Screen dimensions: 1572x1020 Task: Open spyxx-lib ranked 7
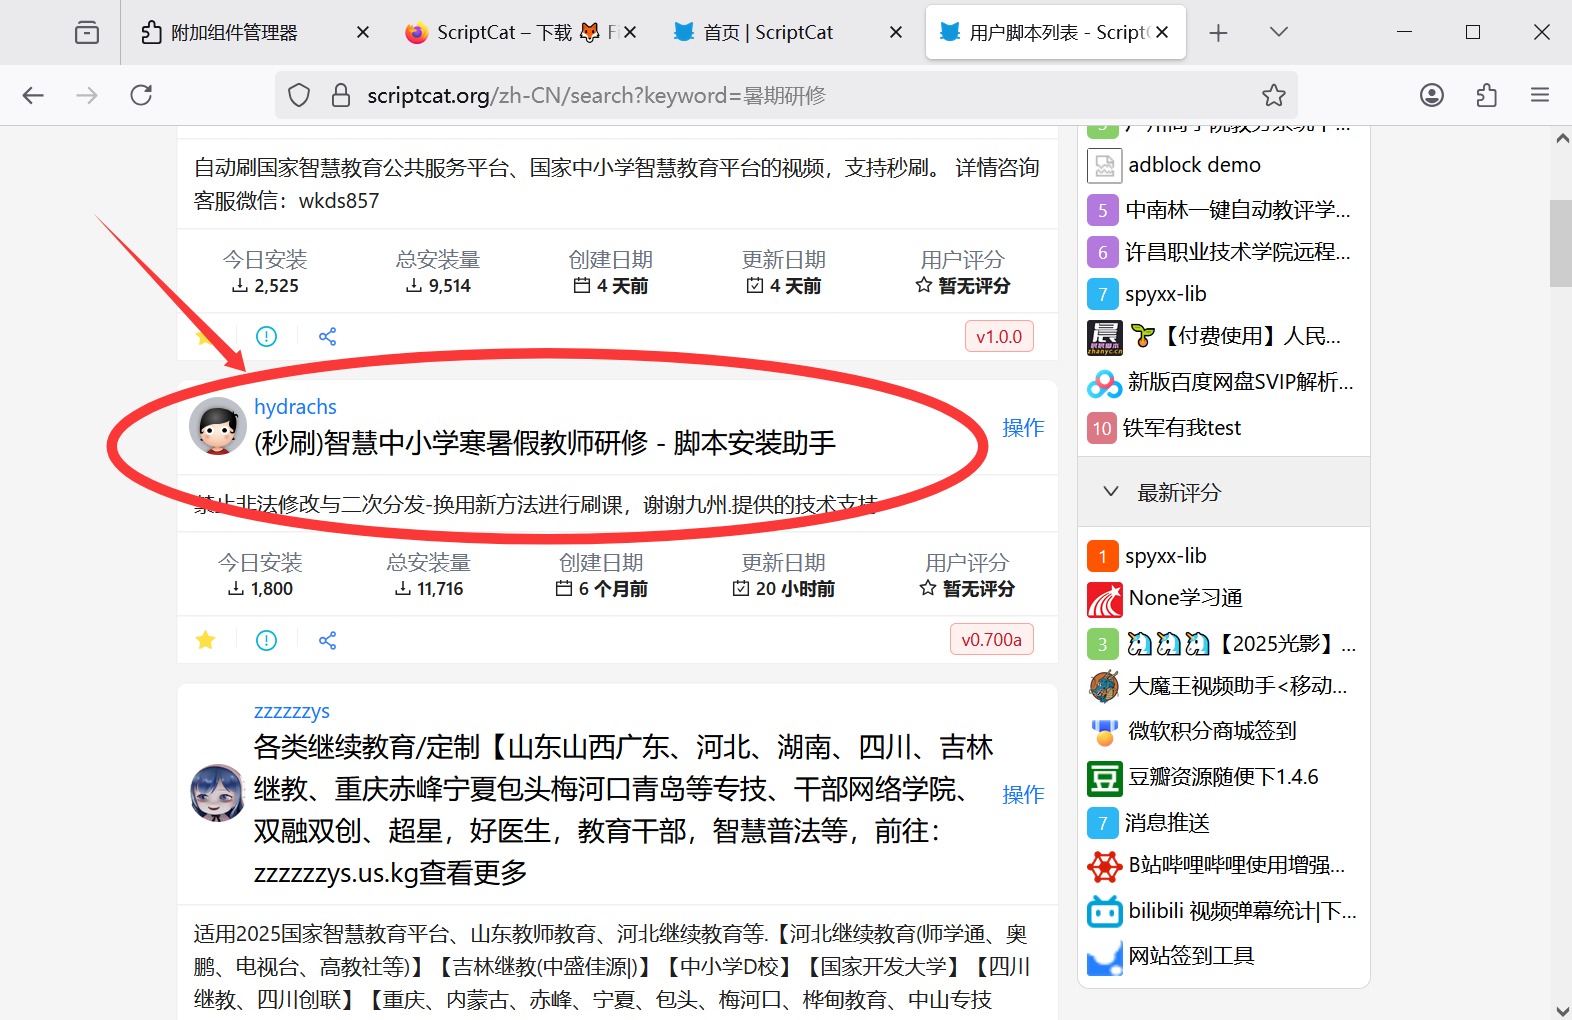pyautogui.click(x=1166, y=294)
